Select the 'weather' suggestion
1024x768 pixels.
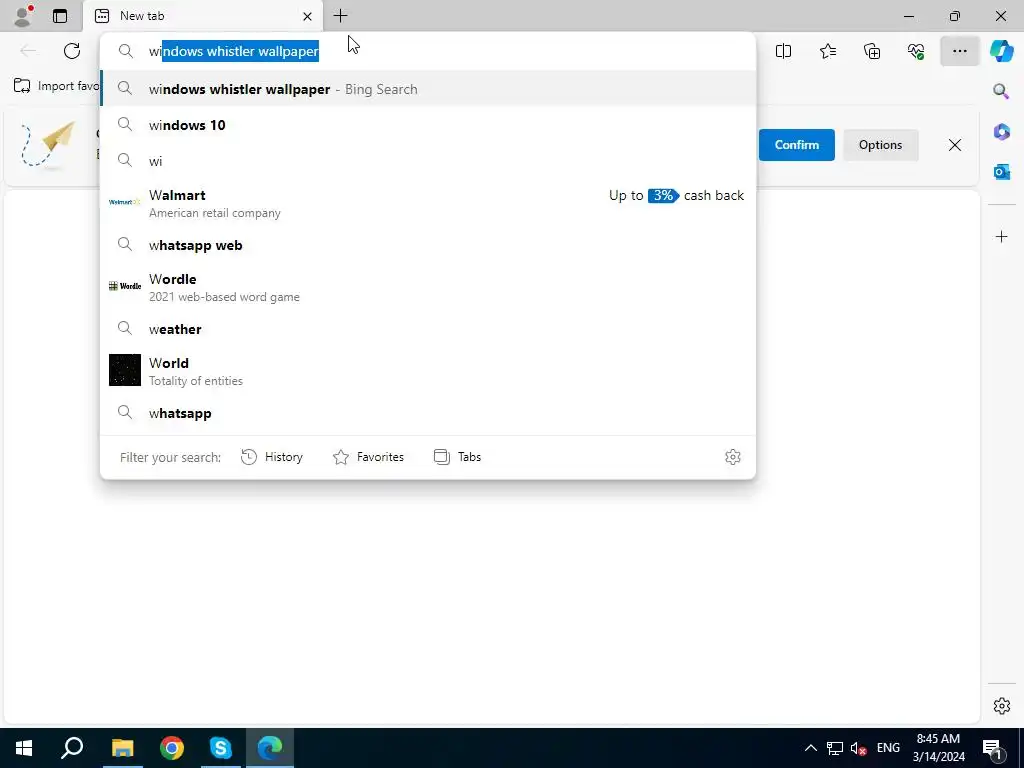point(428,329)
